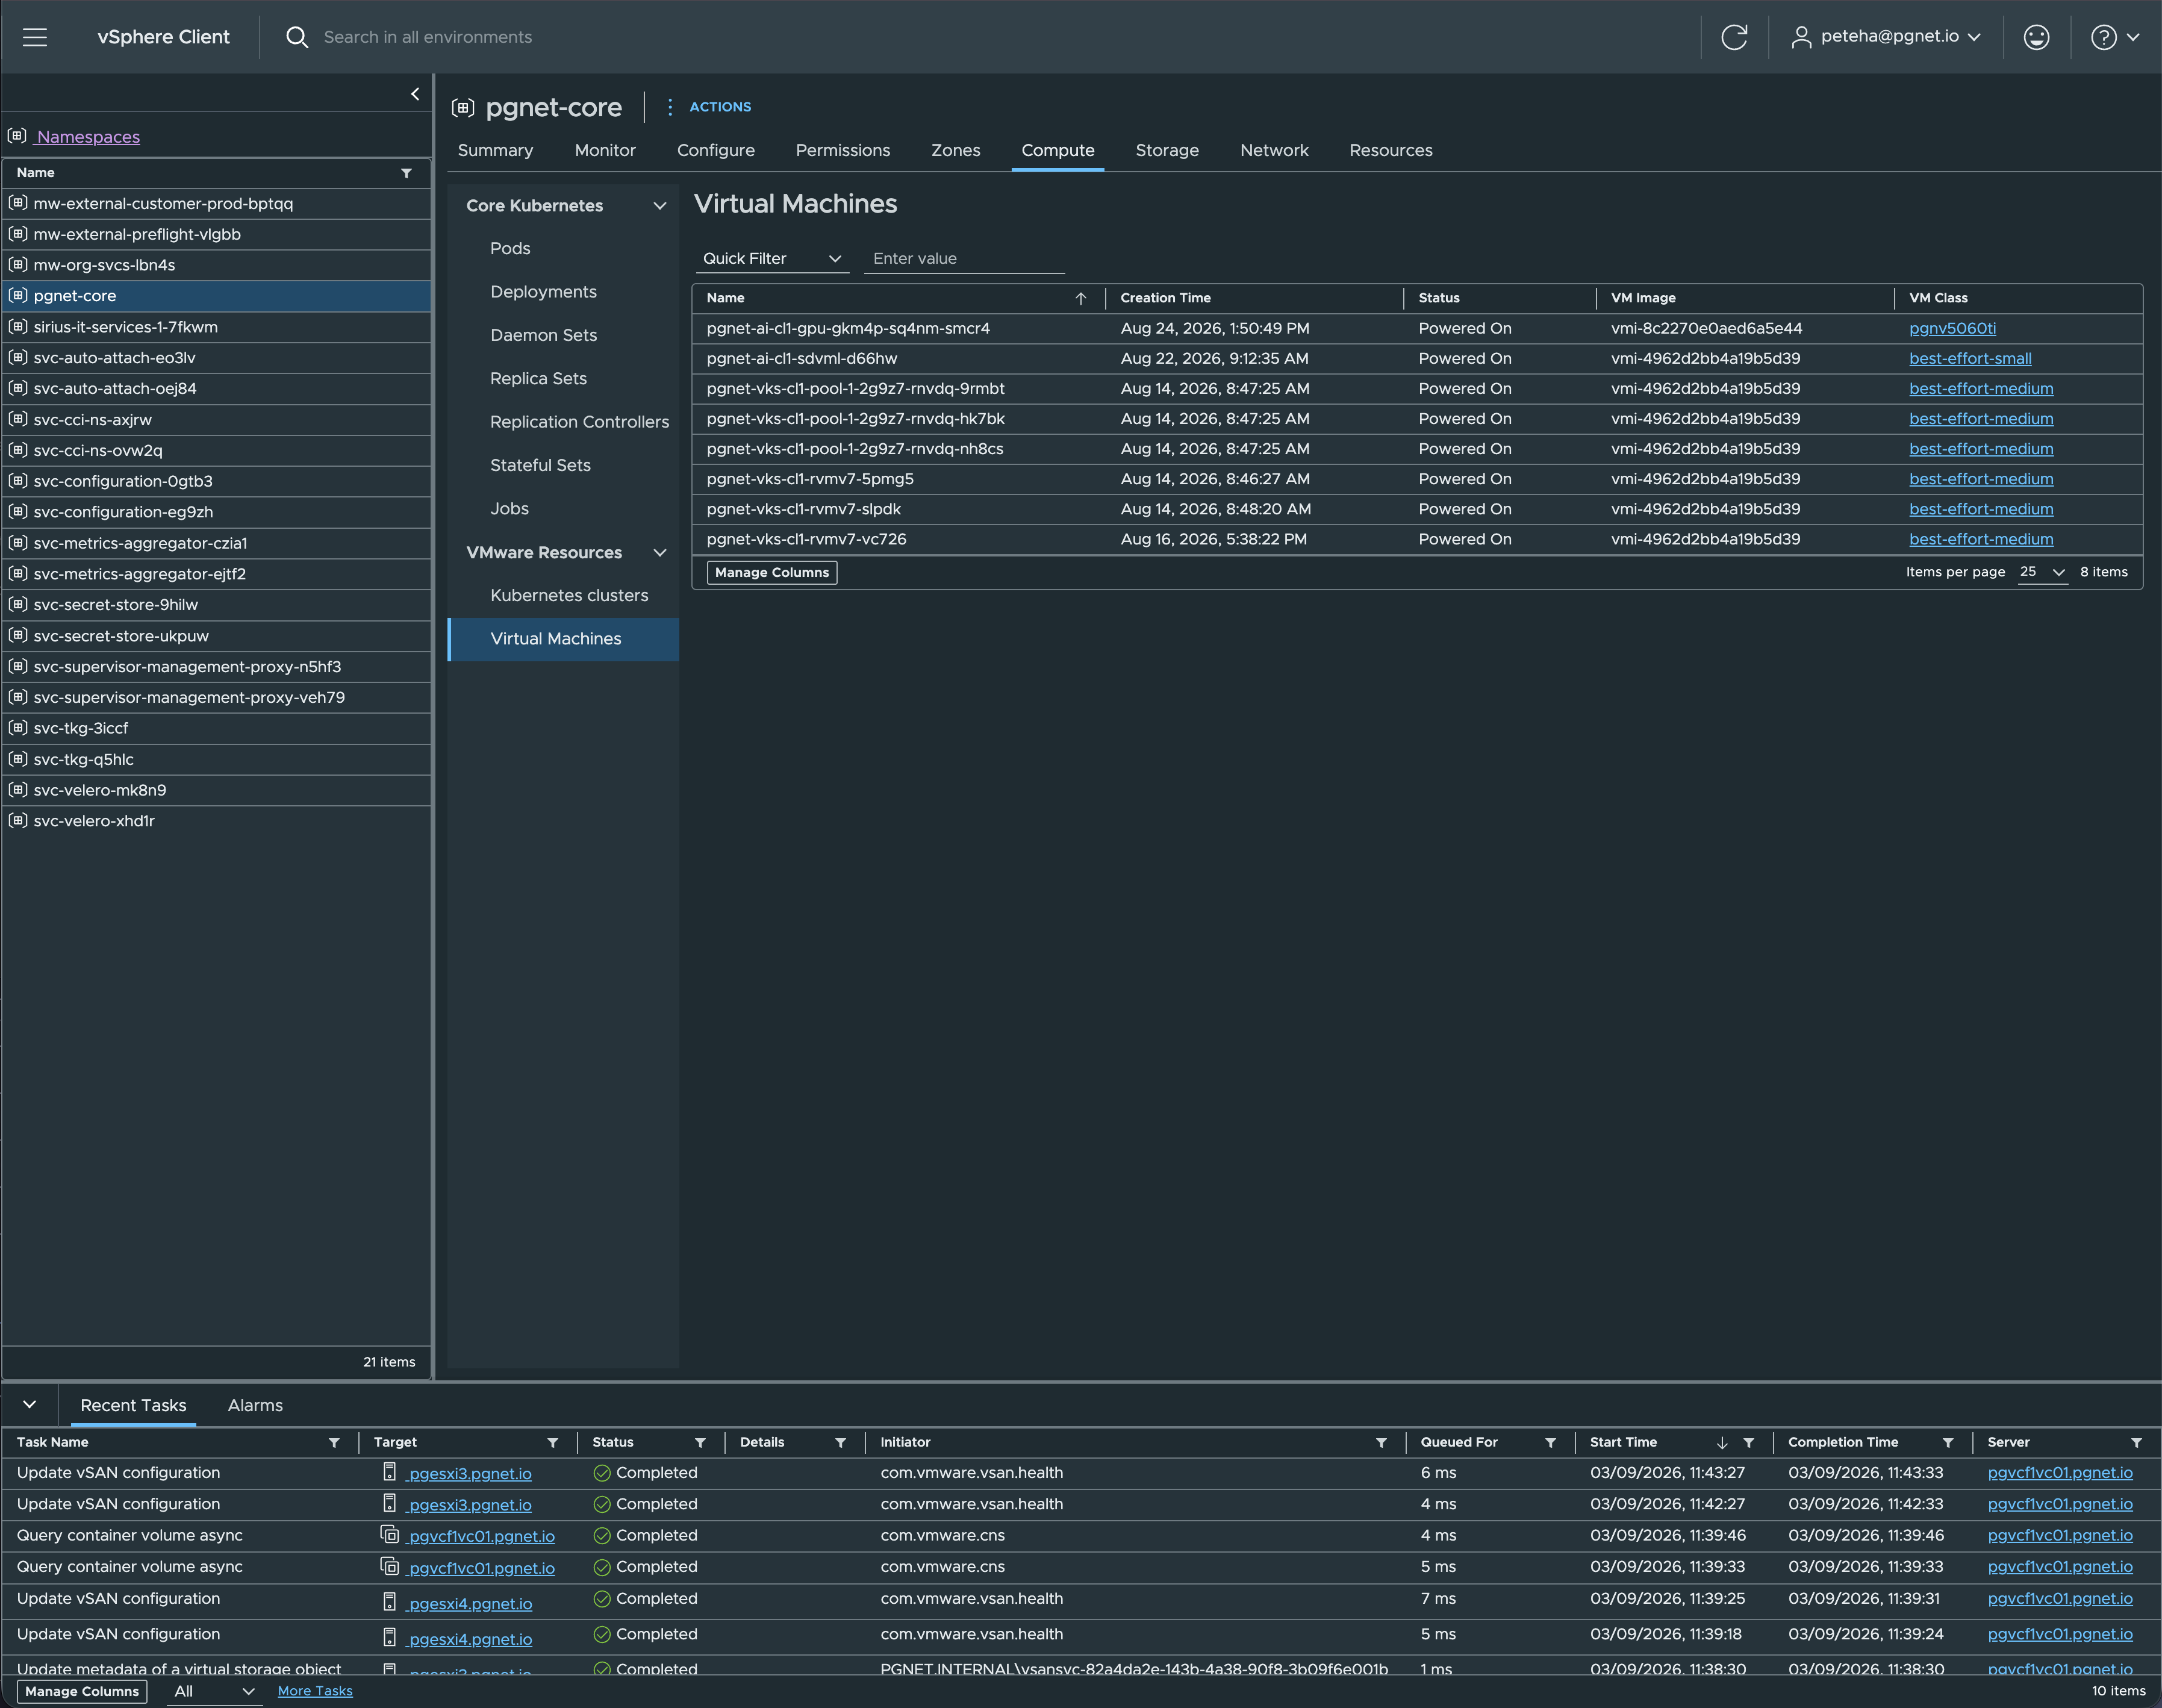Image resolution: width=2162 pixels, height=1708 pixels.
Task: Click Manage Columns in Virtual Machines table
Action: pos(772,572)
